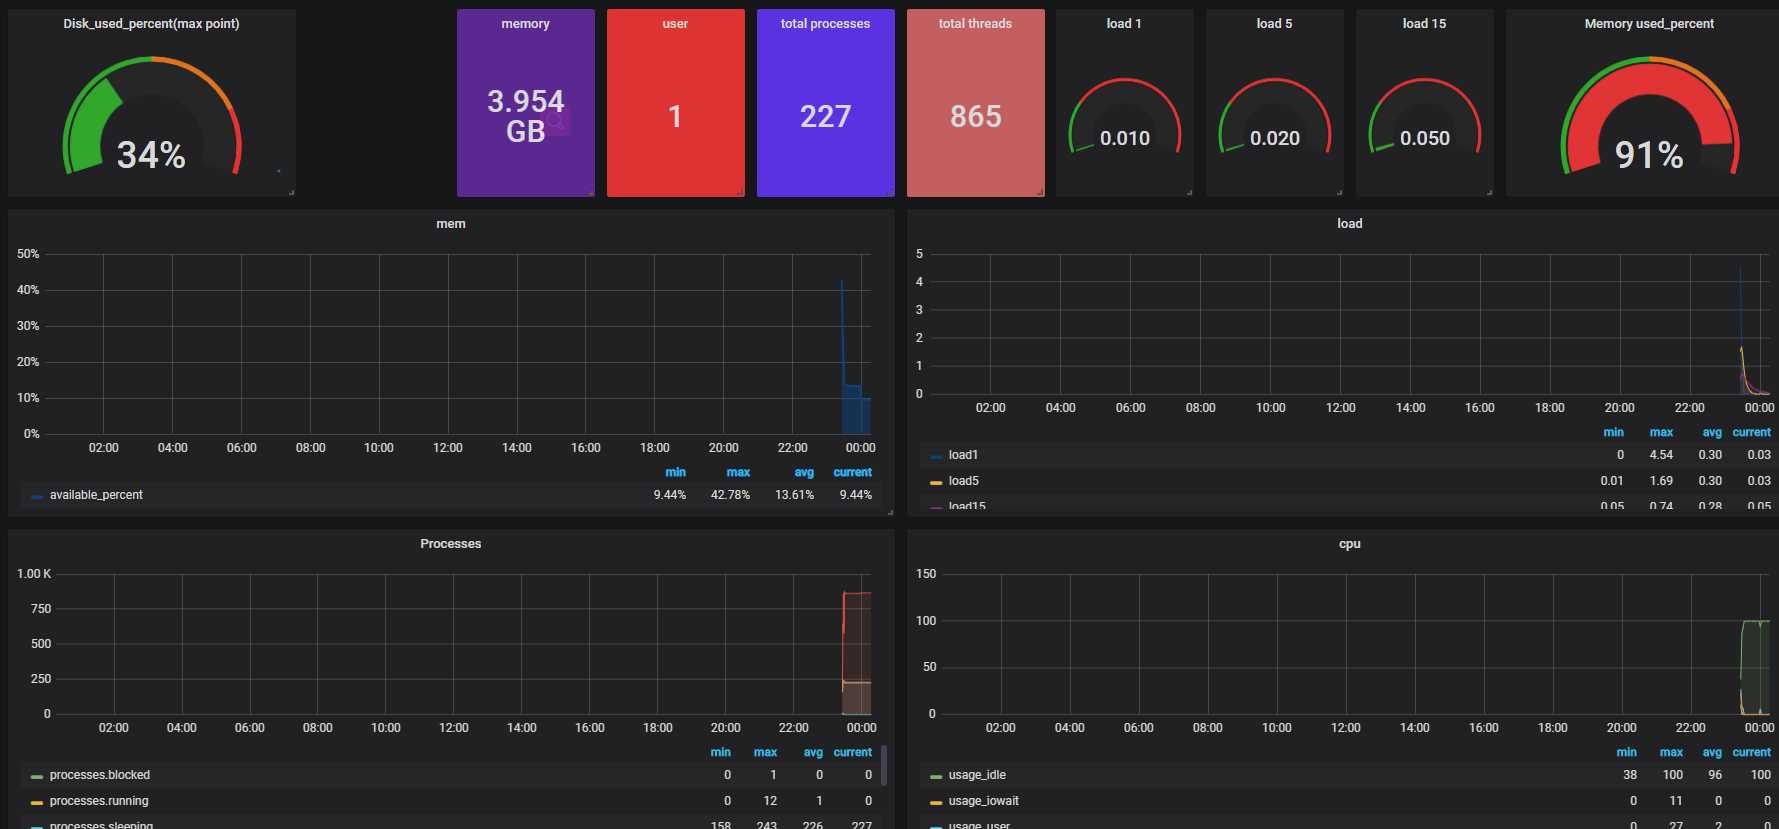1779x829 pixels.
Task: Open the load 5 gauge title menu
Action: click(1274, 23)
